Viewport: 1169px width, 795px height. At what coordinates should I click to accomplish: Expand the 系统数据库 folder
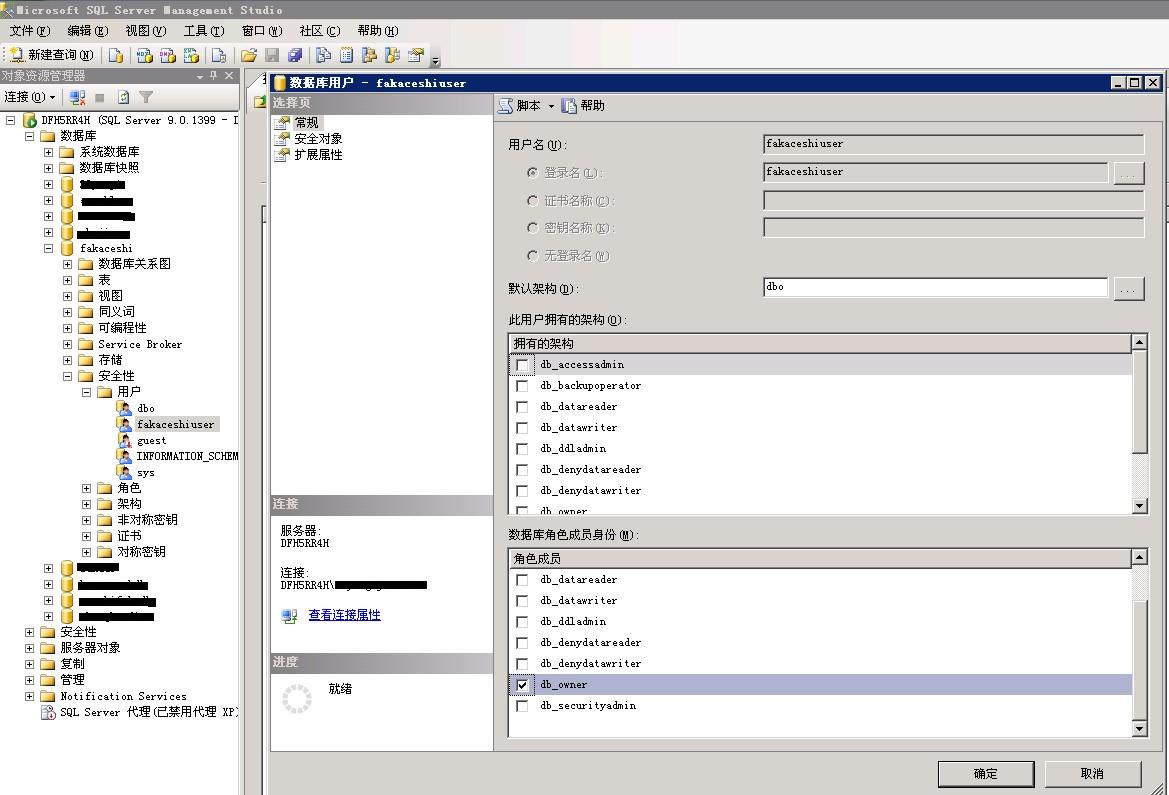tap(48, 152)
